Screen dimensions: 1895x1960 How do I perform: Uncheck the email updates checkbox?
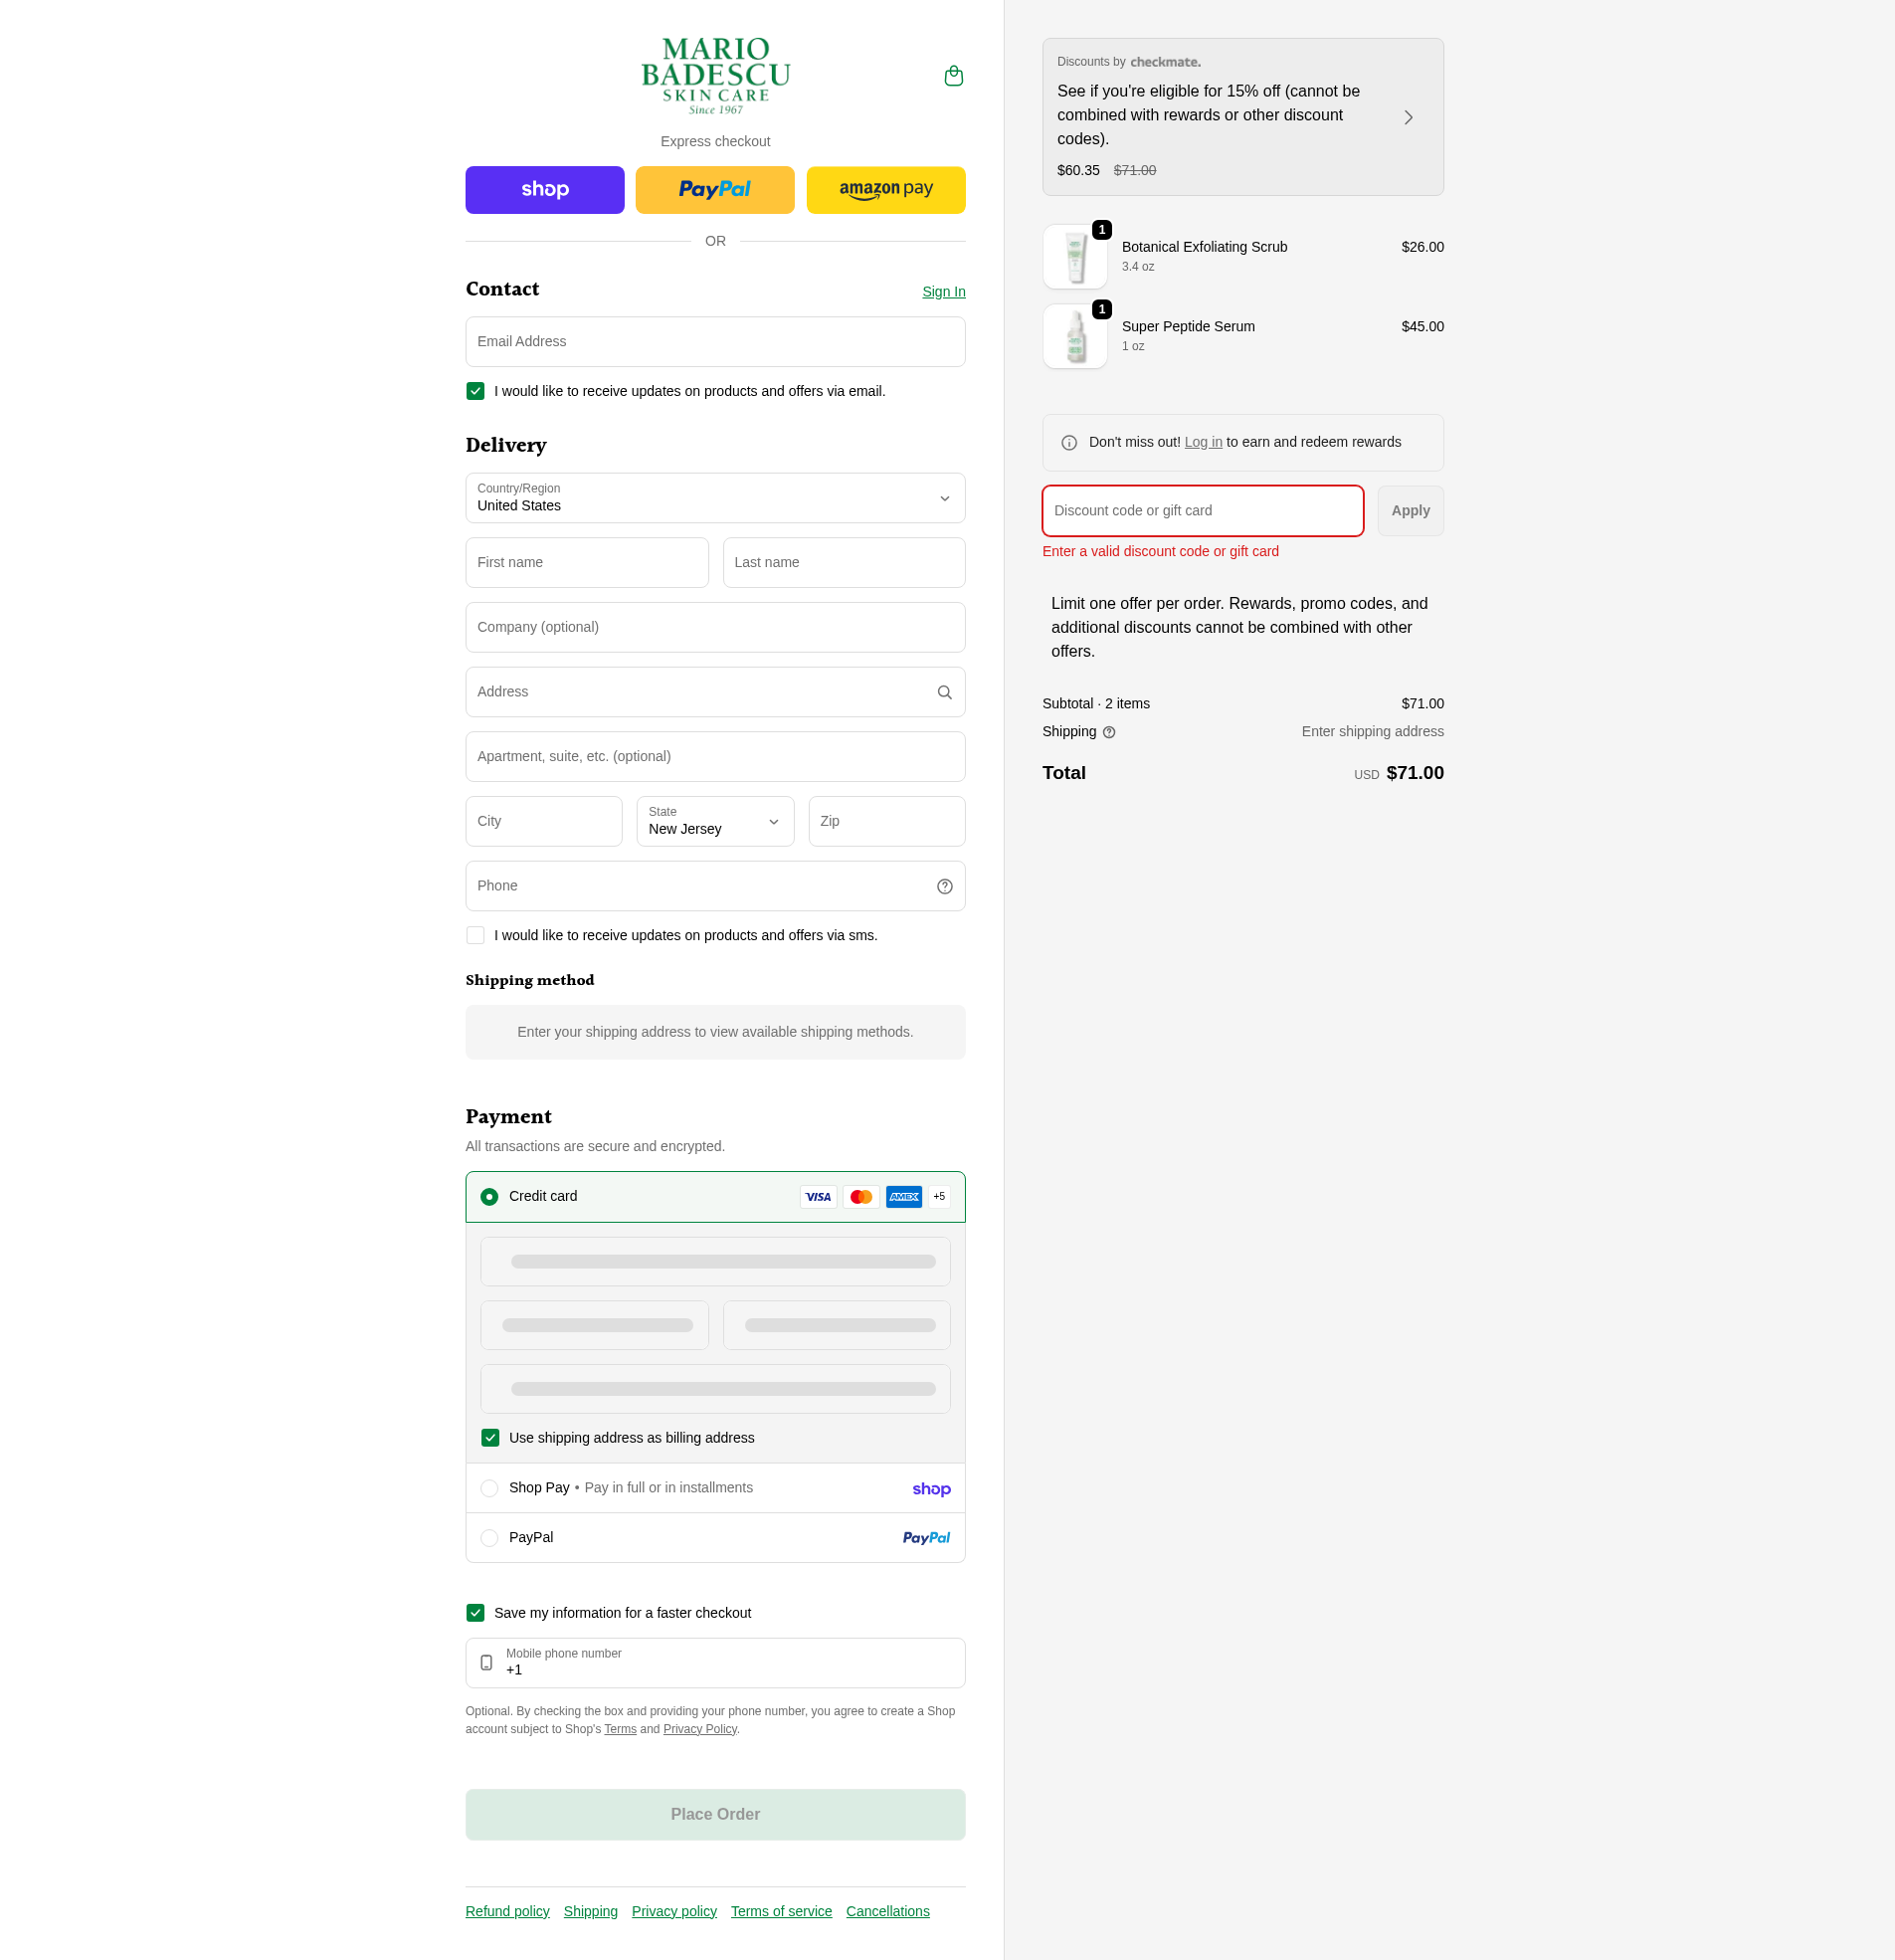[x=475, y=391]
